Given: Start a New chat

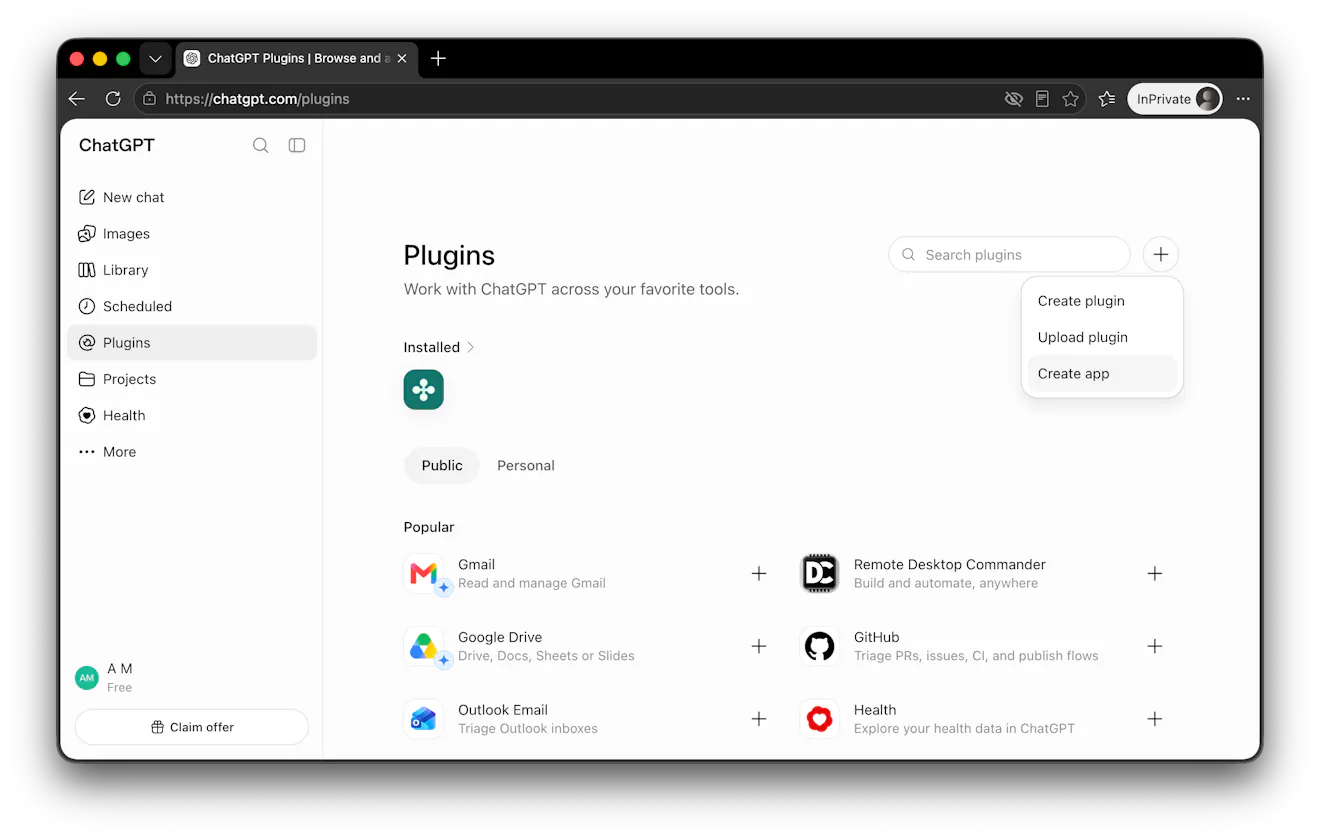Looking at the screenshot, I should 192,198.
